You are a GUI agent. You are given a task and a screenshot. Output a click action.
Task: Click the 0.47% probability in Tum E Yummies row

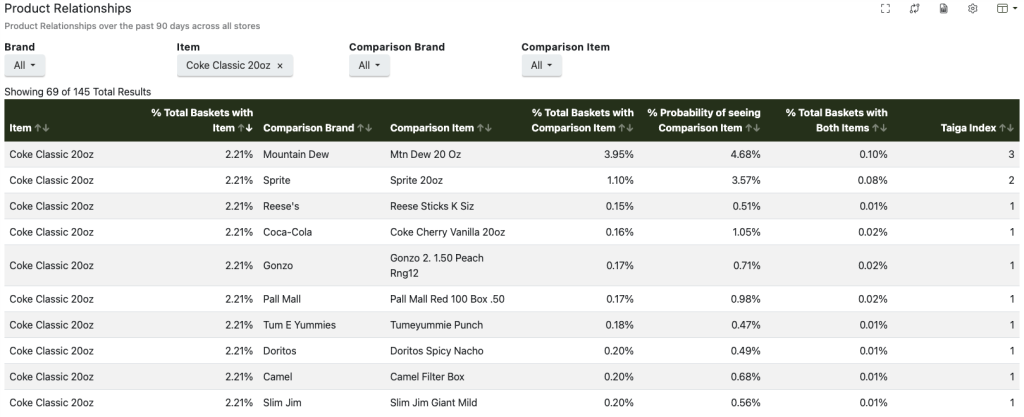(746, 325)
